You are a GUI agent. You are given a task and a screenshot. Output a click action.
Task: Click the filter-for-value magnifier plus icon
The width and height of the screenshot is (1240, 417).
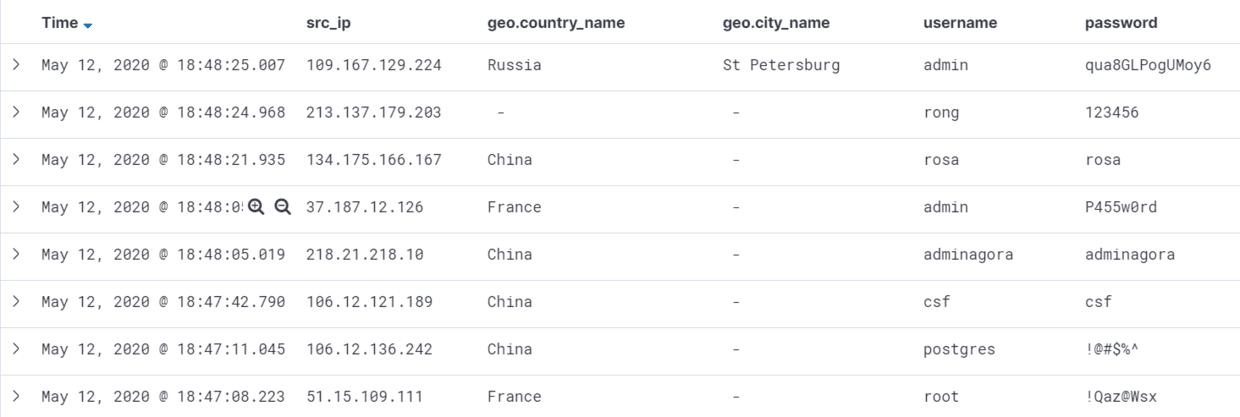point(256,207)
